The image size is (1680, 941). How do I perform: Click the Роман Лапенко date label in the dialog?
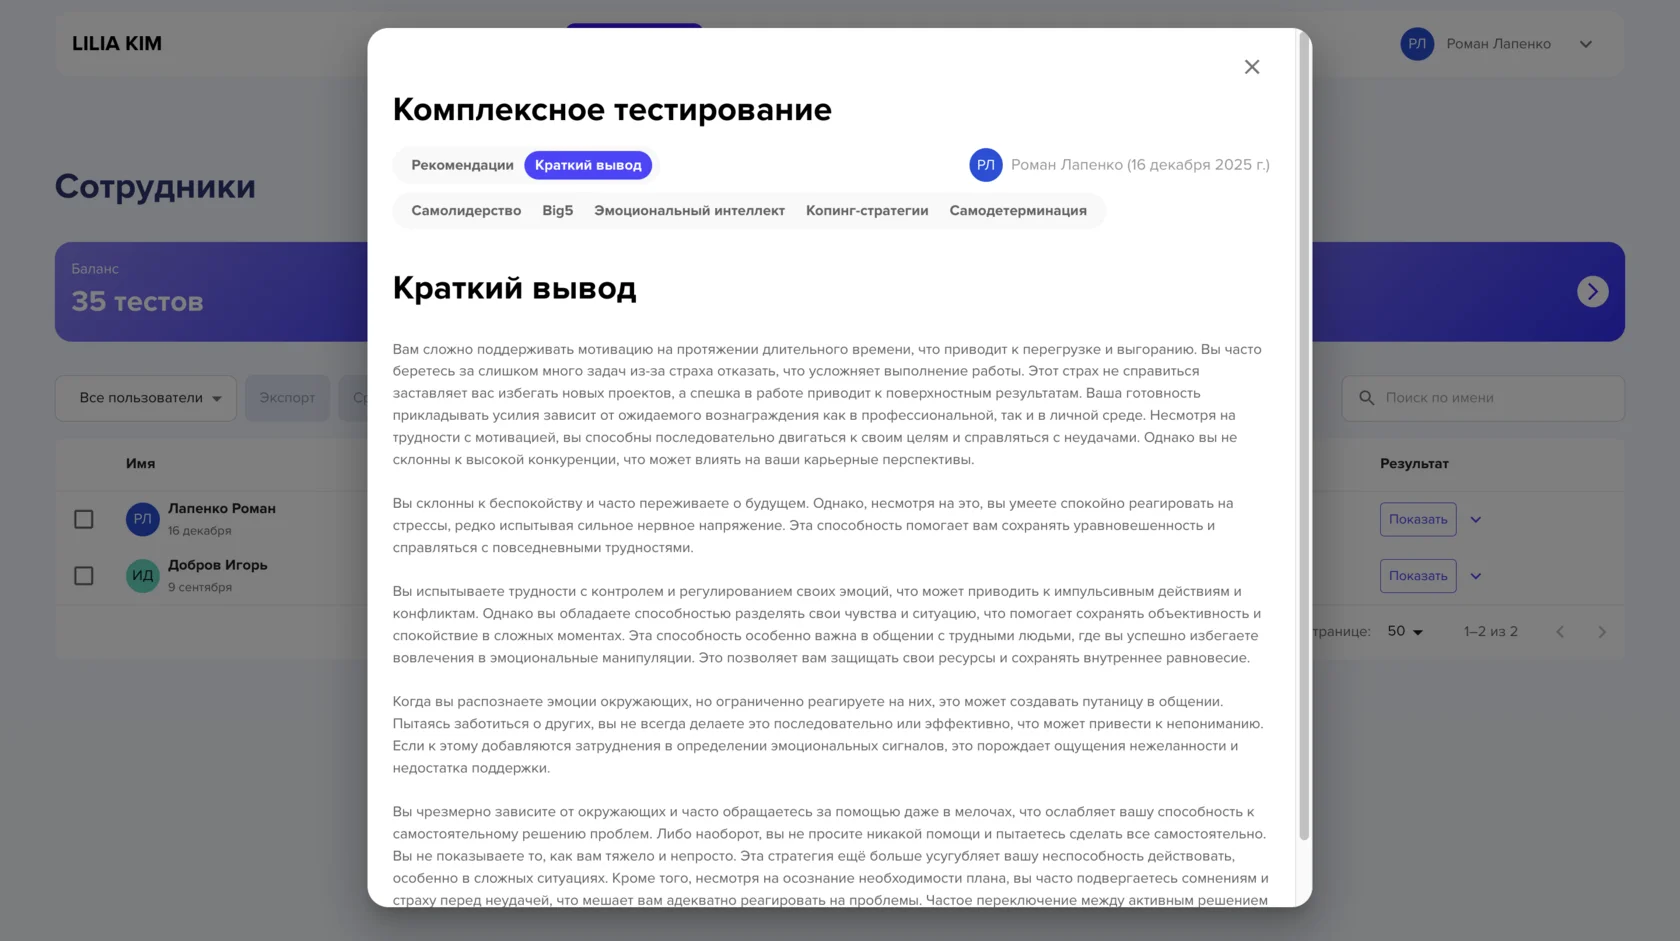(1140, 165)
